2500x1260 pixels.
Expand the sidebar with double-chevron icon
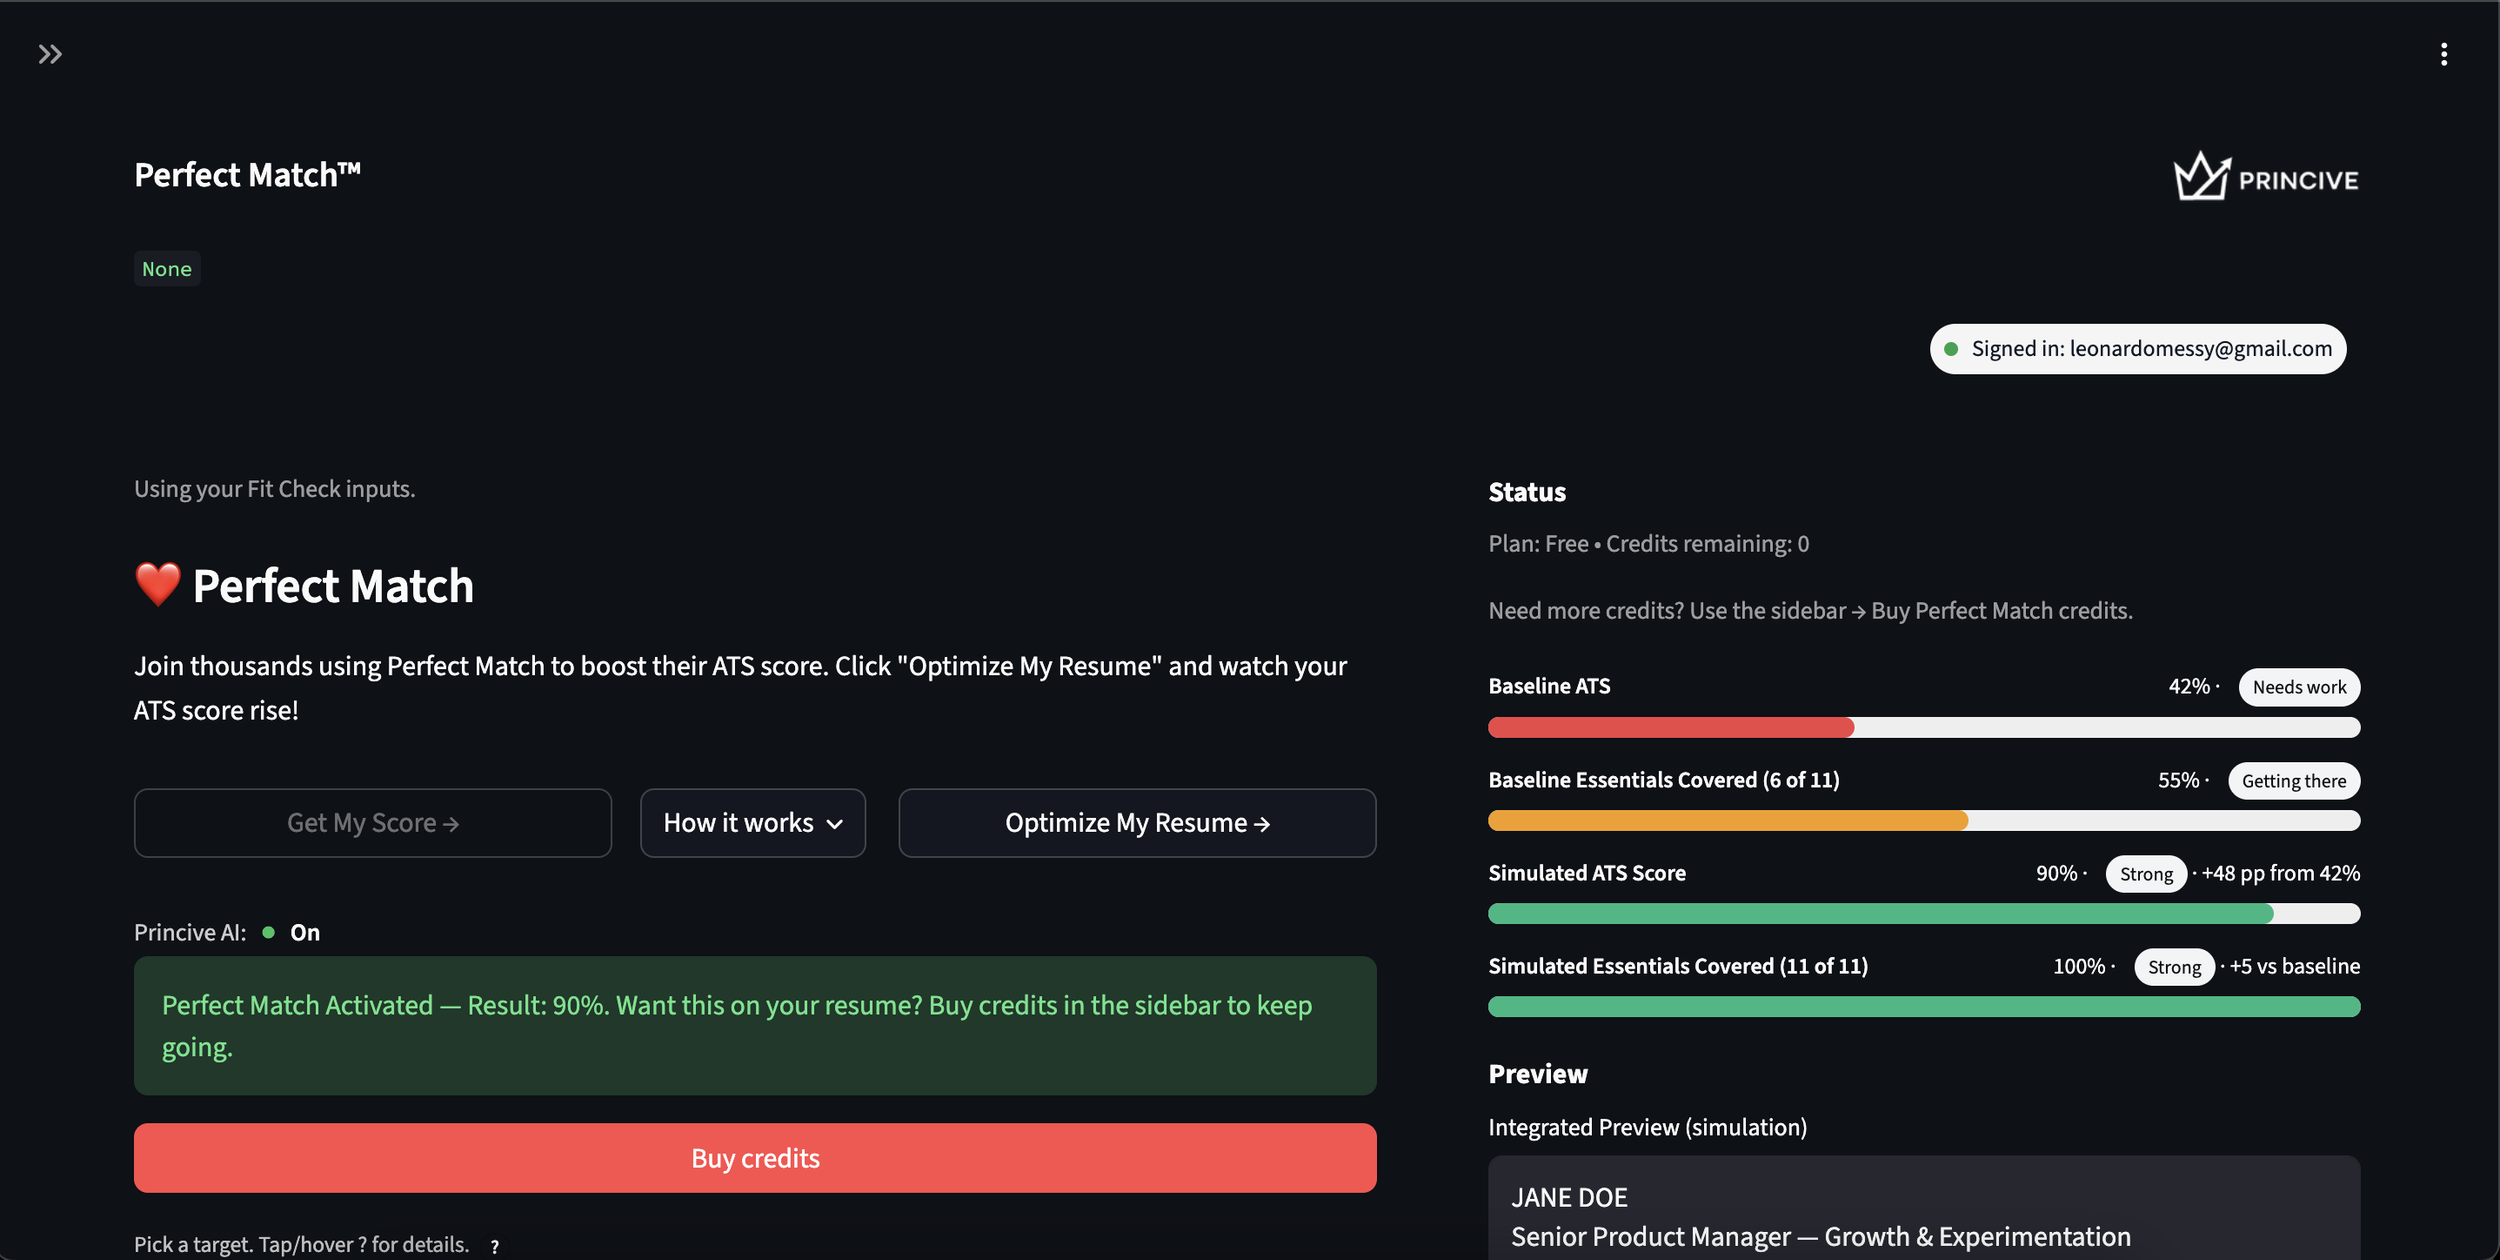click(x=50, y=54)
